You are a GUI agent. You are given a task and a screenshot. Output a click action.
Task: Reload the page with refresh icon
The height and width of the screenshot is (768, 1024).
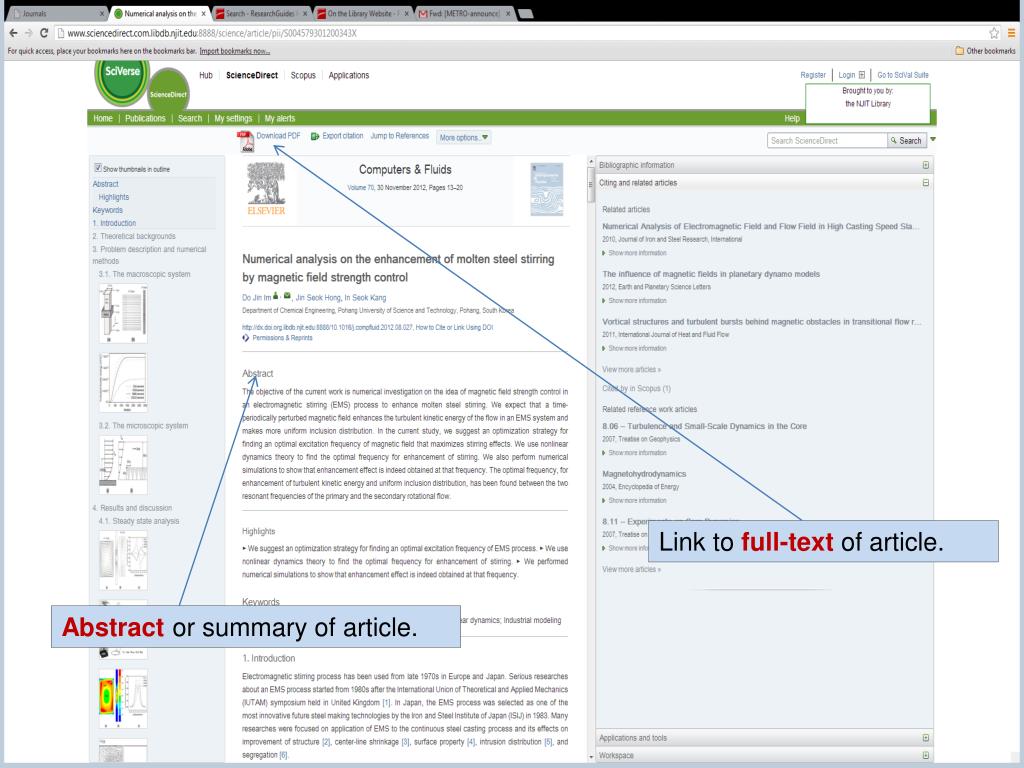click(x=44, y=33)
